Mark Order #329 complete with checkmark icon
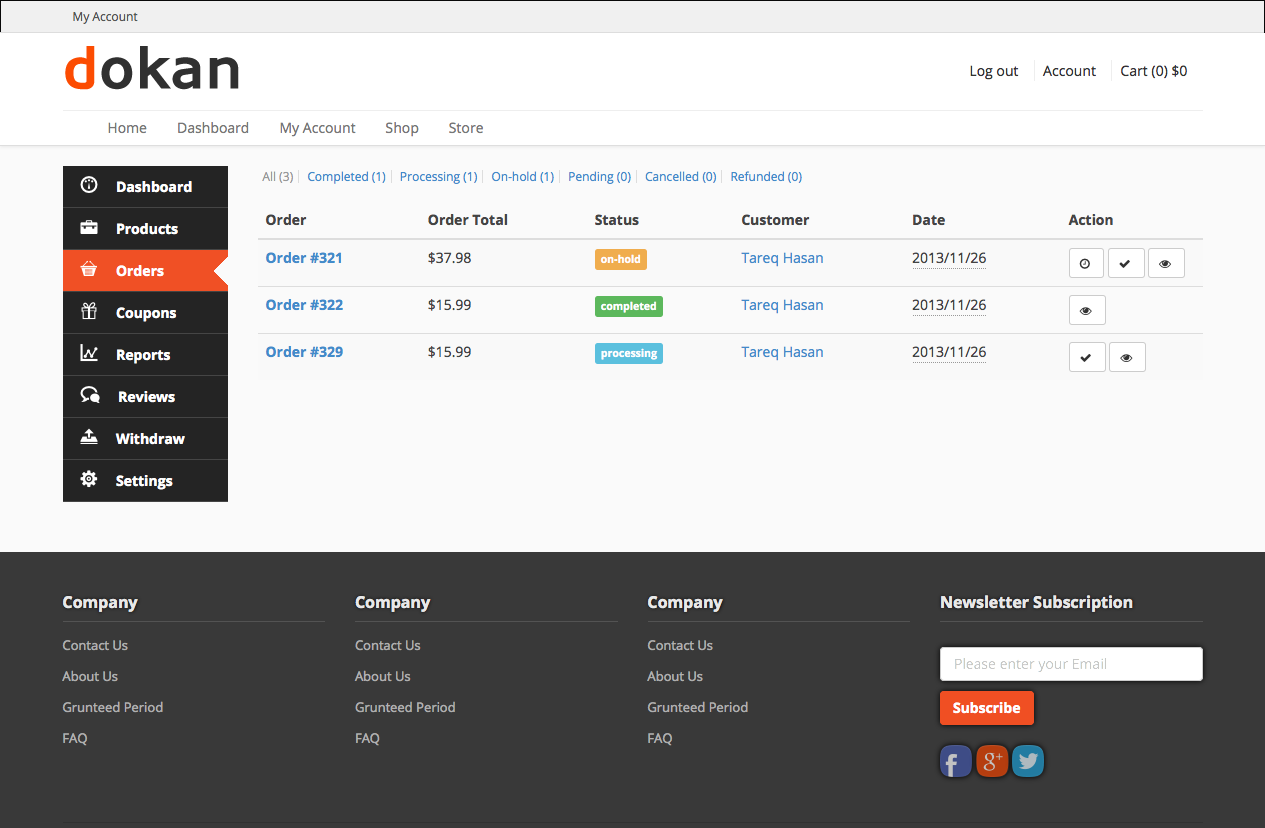This screenshot has height=828, width=1265. [1087, 357]
